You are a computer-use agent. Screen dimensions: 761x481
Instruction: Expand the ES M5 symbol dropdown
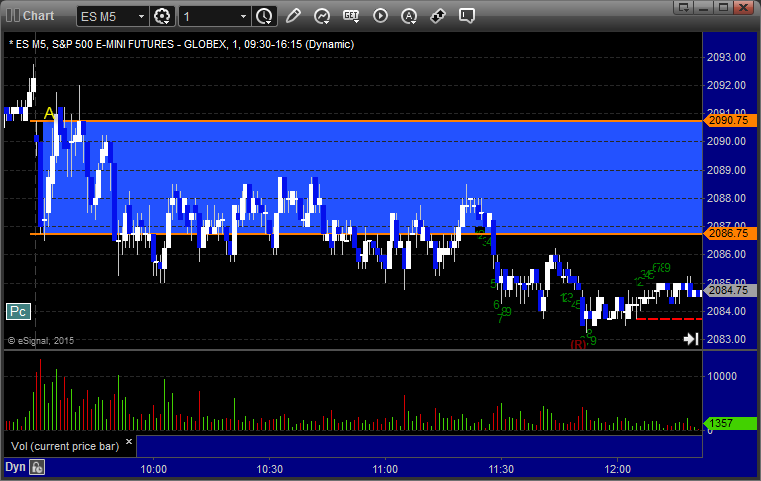pos(141,17)
